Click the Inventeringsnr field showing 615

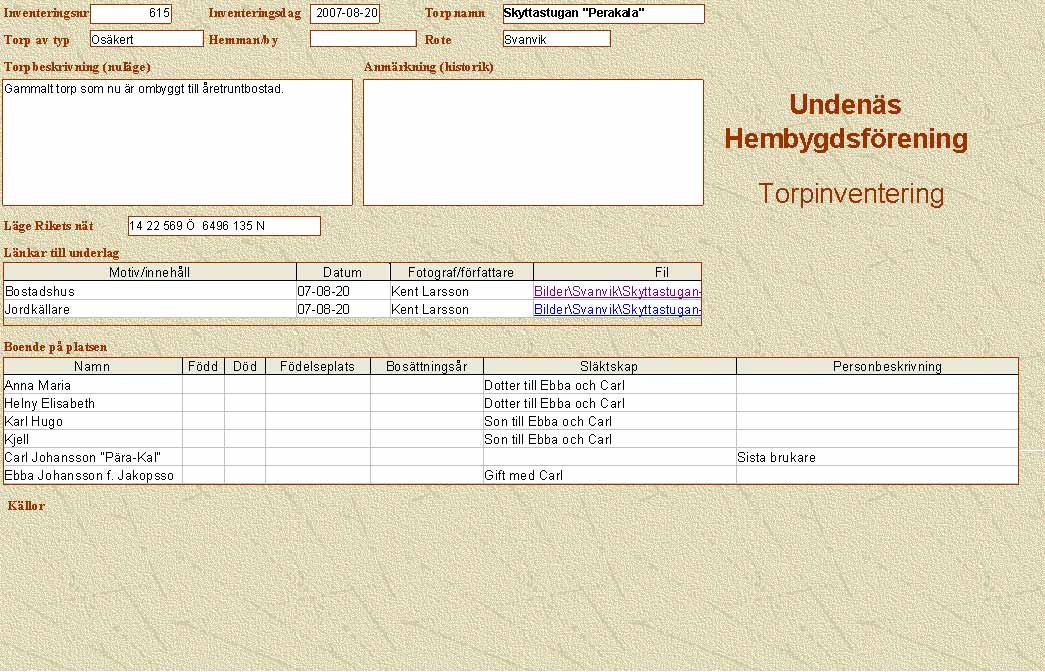coord(131,14)
